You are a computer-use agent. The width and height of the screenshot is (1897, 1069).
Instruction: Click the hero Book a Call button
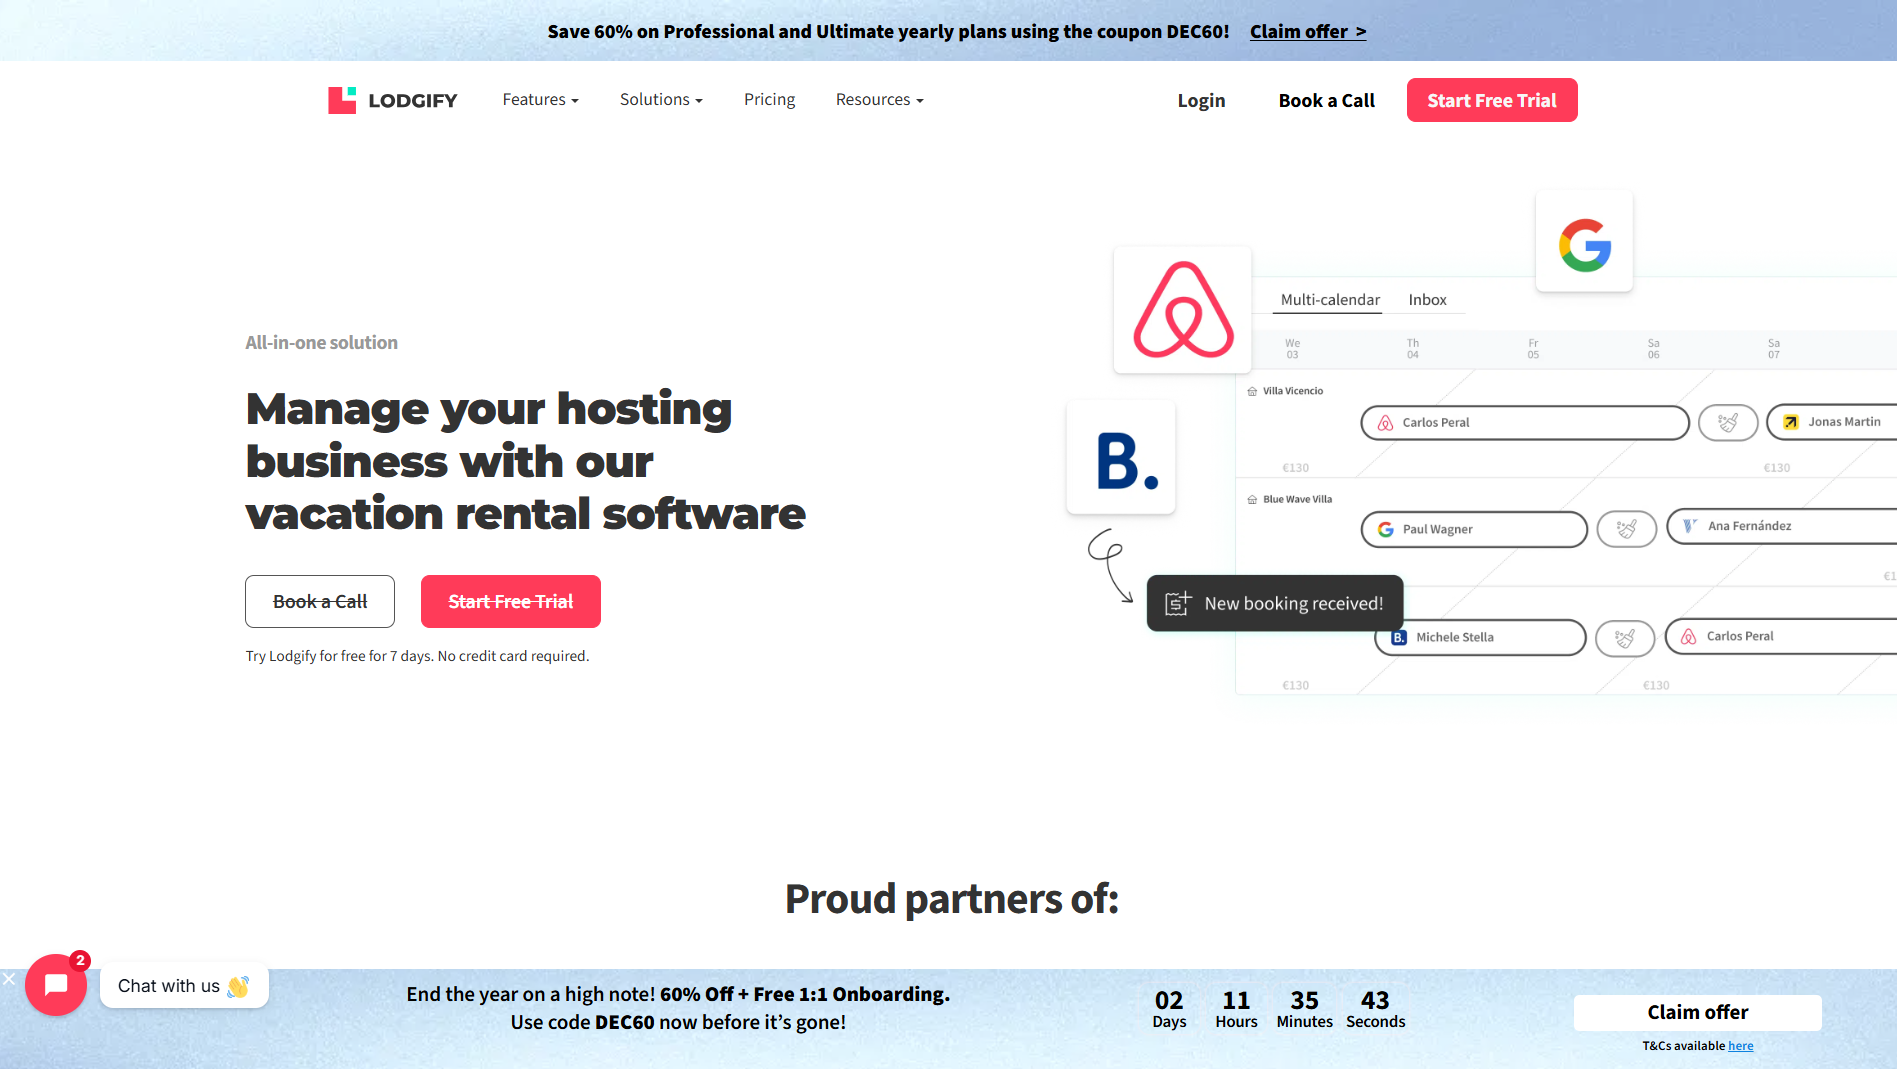(320, 602)
